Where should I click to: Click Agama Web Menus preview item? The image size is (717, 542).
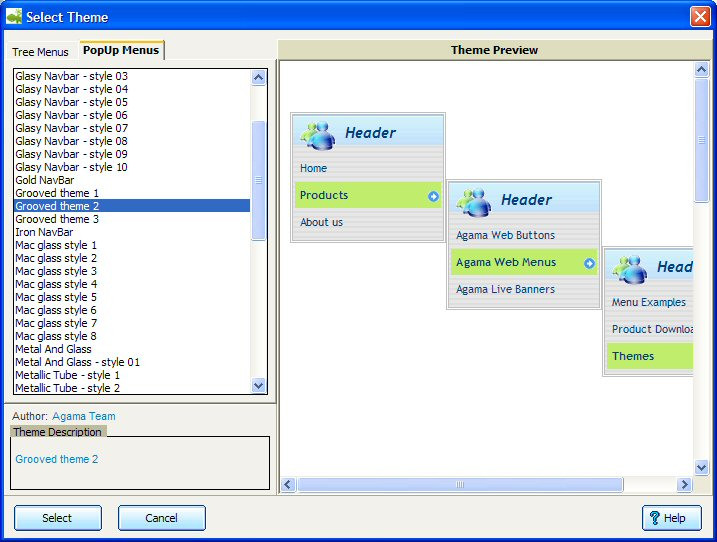[x=524, y=262]
